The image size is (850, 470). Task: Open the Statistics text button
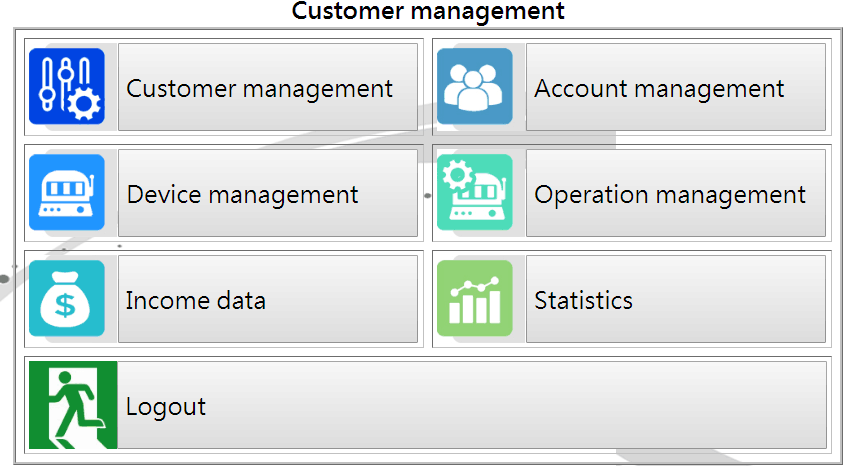coord(675,299)
